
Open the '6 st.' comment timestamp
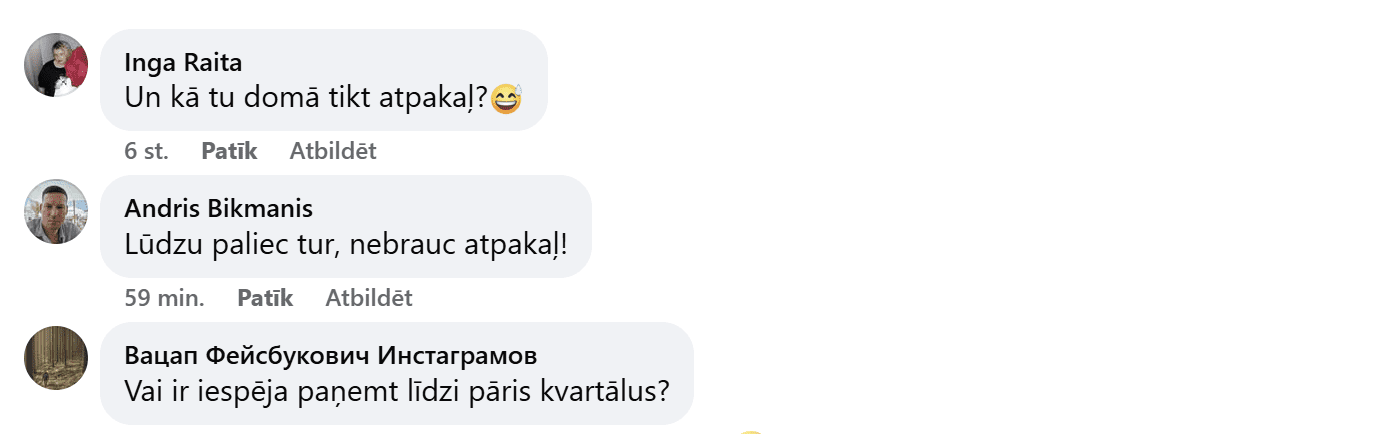tap(146, 152)
